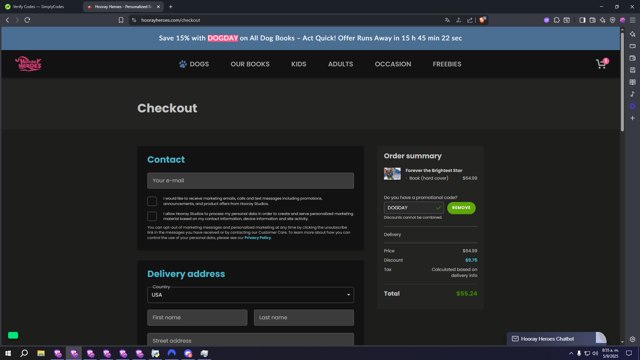This screenshot has width=640, height=360.
Task: Click DOGDAY code in the top banner
Action: (x=222, y=38)
